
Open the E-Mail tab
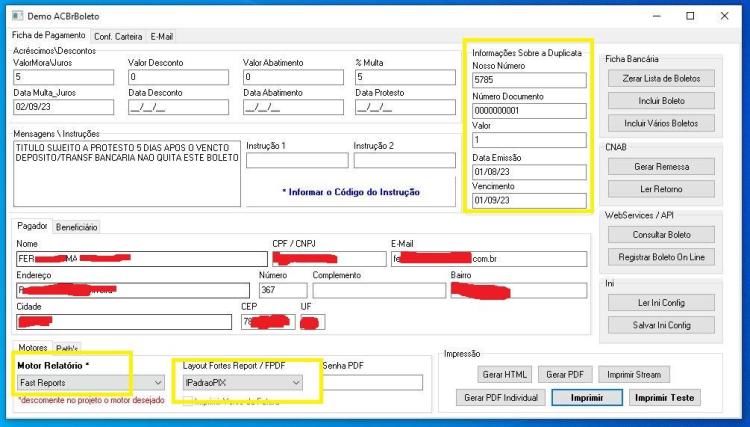coord(162,36)
